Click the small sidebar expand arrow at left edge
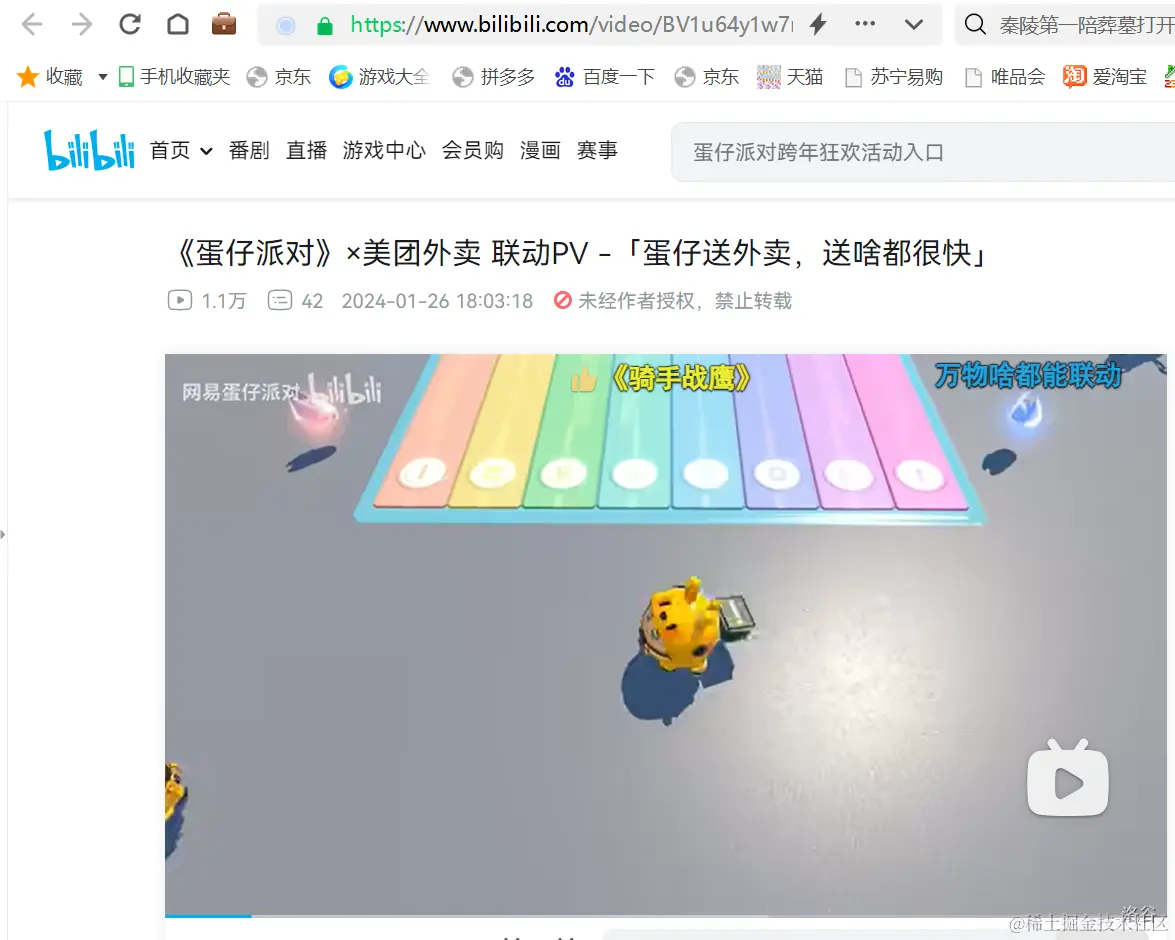The height and width of the screenshot is (940, 1175). 3,534
